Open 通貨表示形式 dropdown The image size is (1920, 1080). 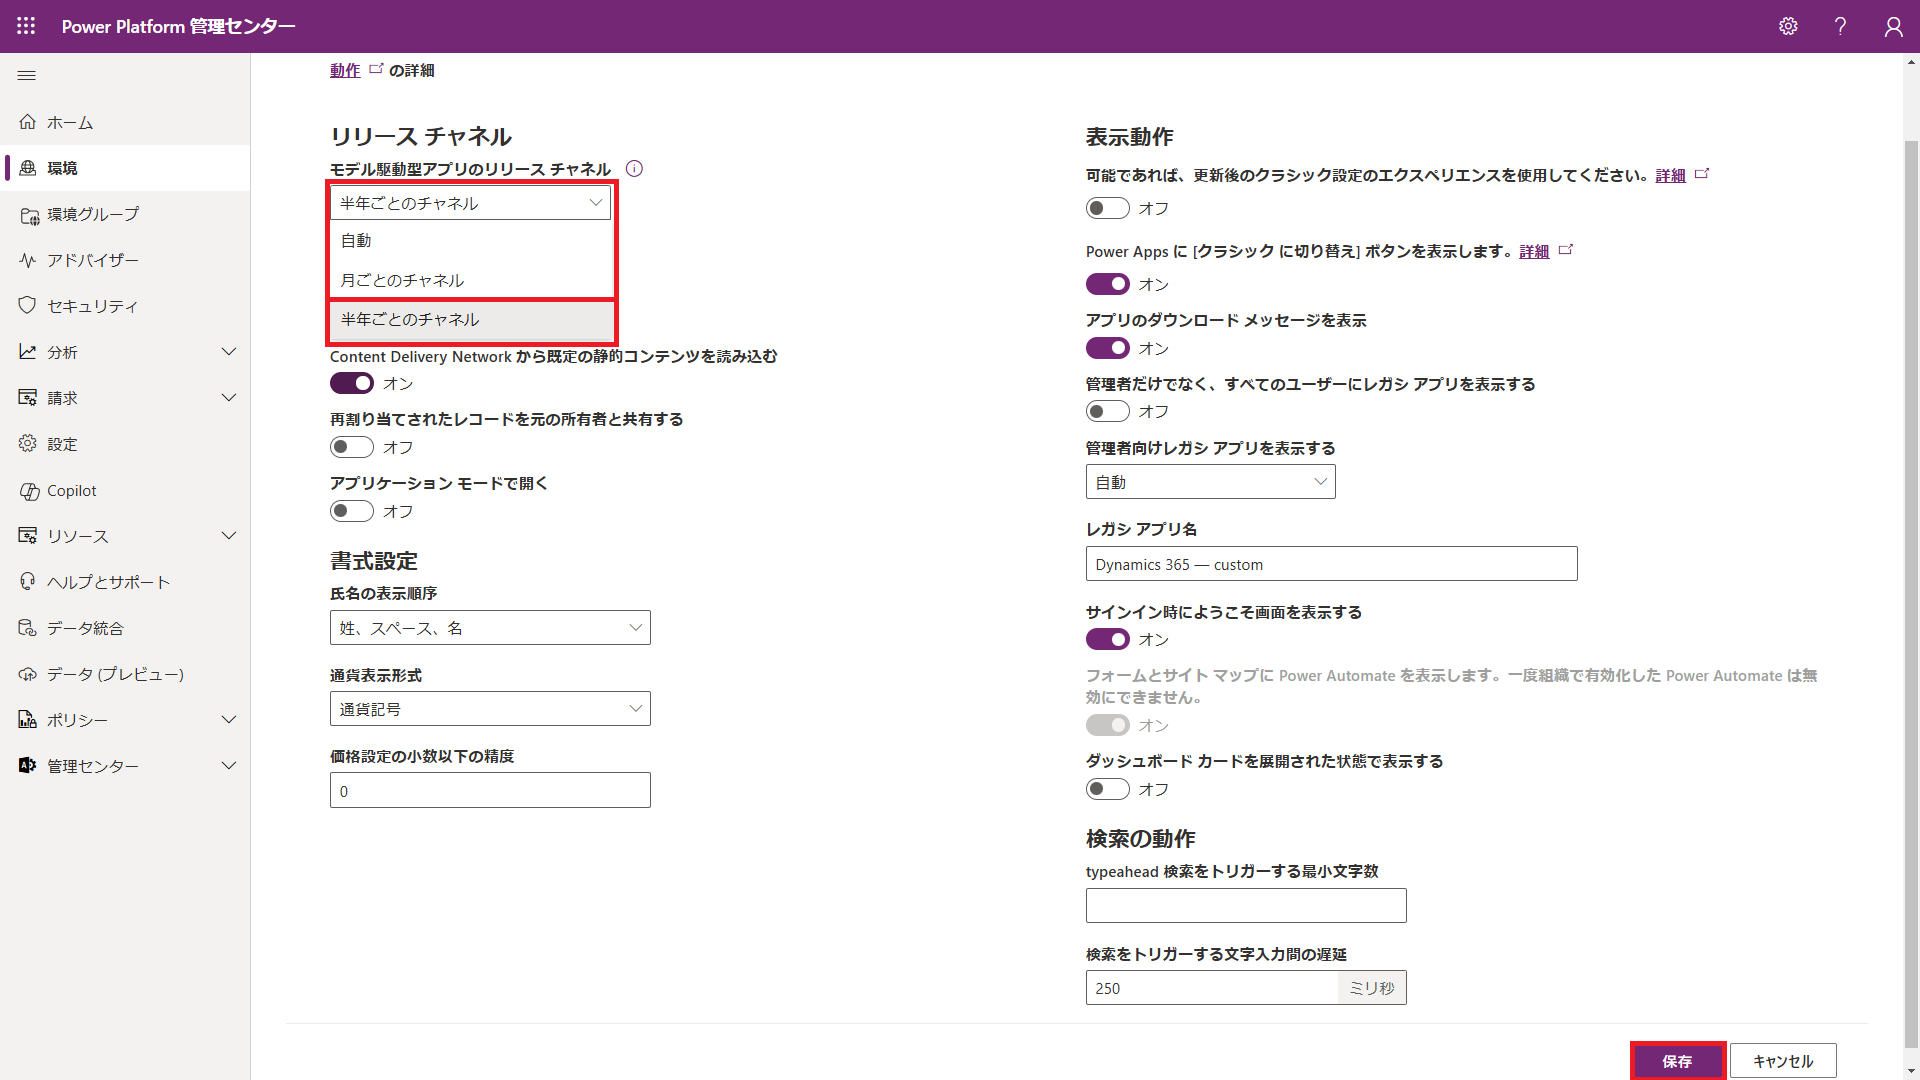click(490, 709)
